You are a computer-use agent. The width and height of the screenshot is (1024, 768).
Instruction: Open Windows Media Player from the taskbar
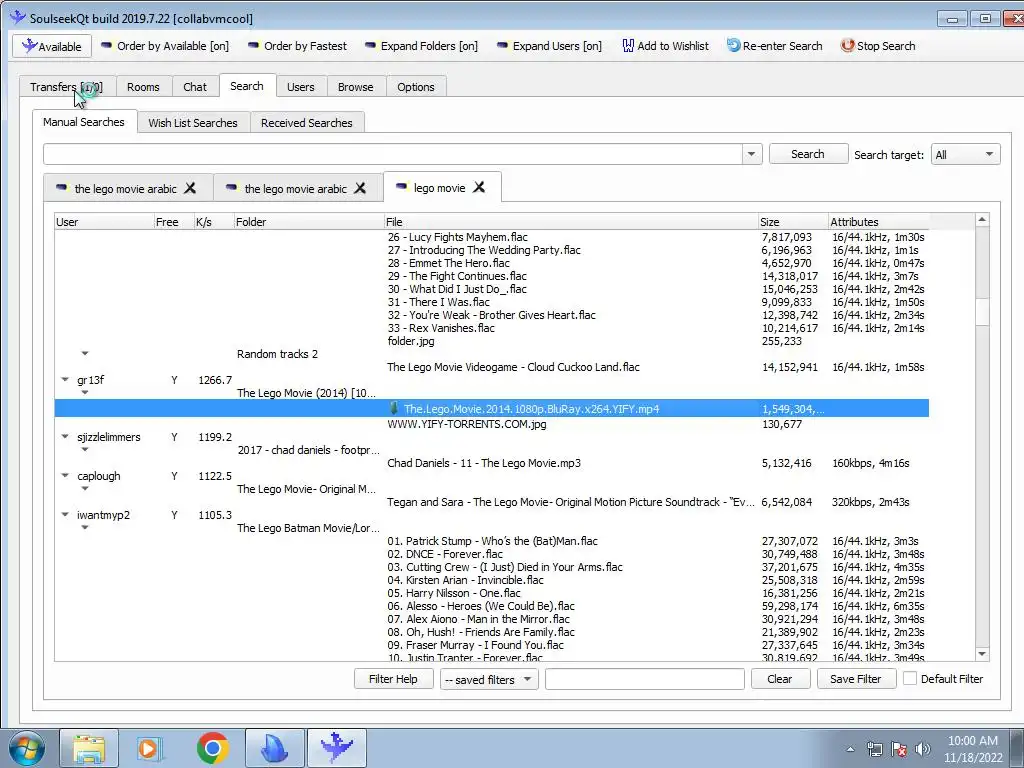click(150, 748)
